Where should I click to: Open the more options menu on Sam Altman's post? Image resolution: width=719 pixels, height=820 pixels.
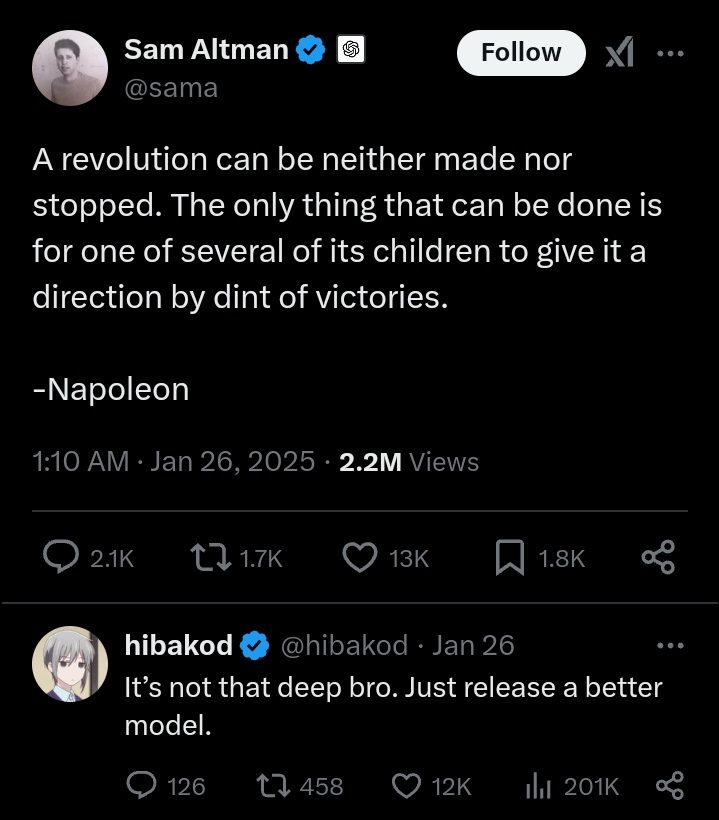click(669, 53)
